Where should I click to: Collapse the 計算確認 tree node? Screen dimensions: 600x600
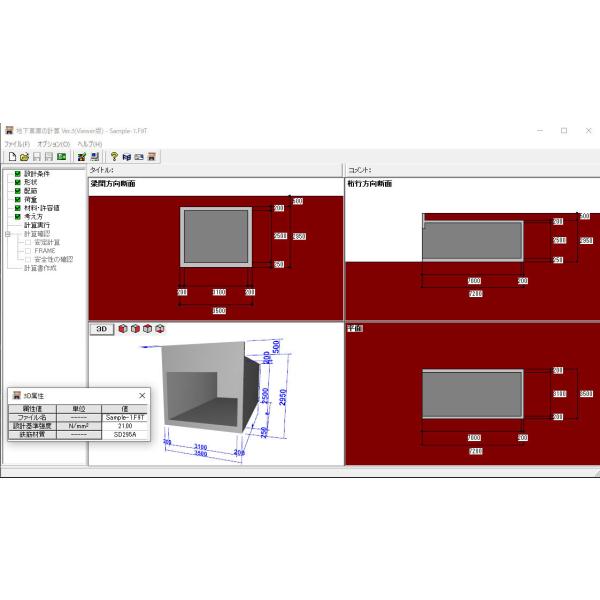coord(8,234)
